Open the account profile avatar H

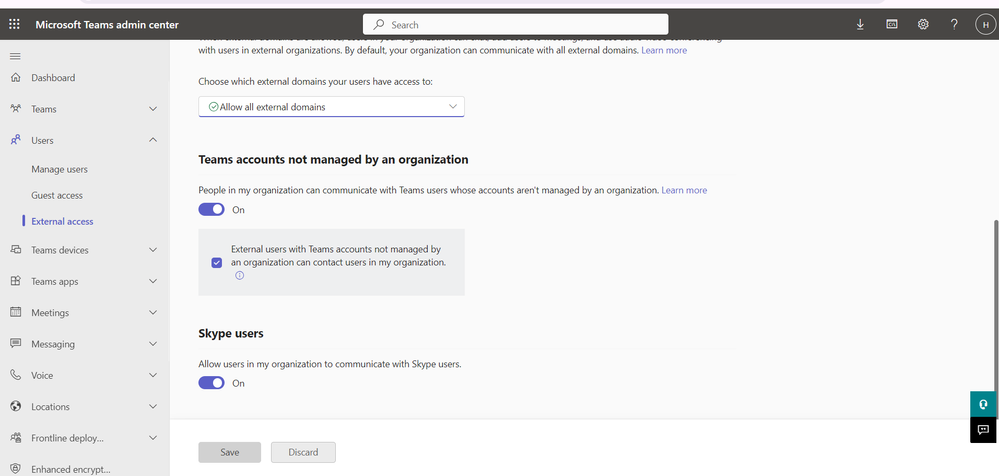[985, 25]
